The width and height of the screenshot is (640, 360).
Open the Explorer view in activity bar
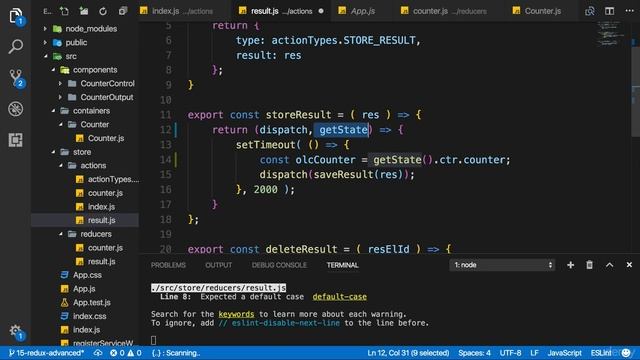point(16,16)
